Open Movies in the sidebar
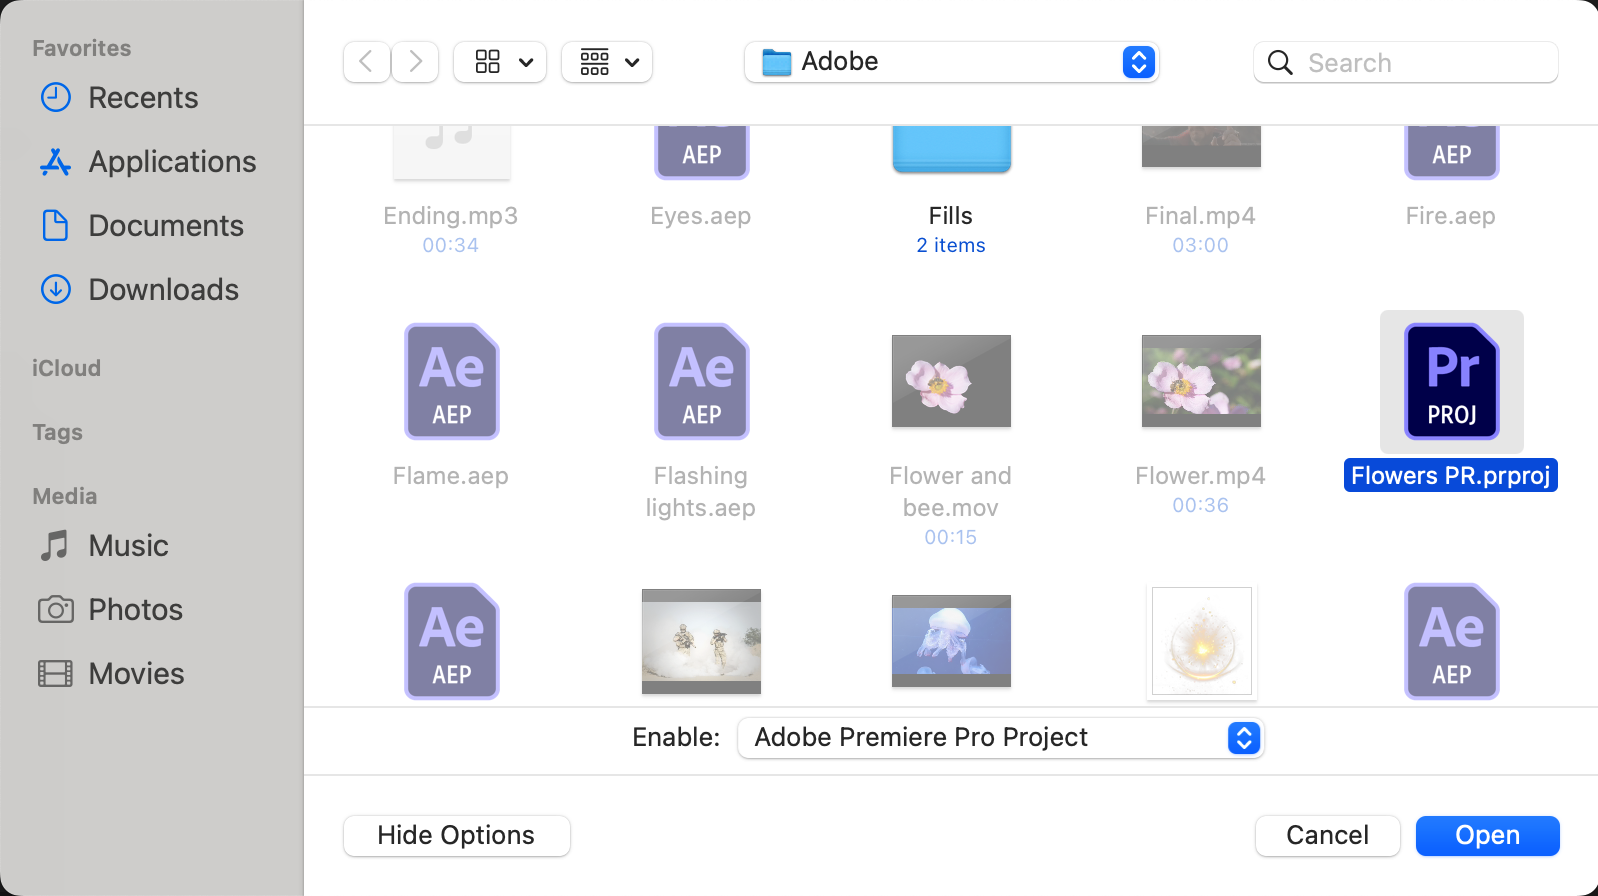Image resolution: width=1598 pixels, height=896 pixels. click(136, 674)
